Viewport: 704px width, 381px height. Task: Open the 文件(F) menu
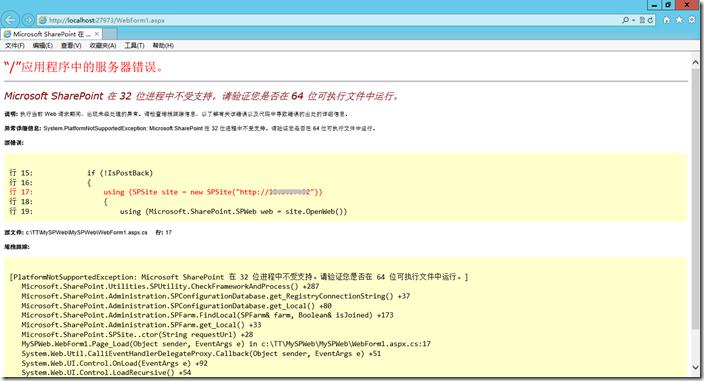point(15,45)
